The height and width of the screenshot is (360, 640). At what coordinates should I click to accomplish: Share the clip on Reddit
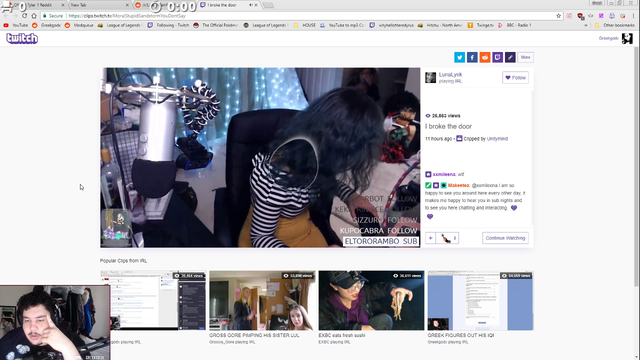(x=484, y=57)
